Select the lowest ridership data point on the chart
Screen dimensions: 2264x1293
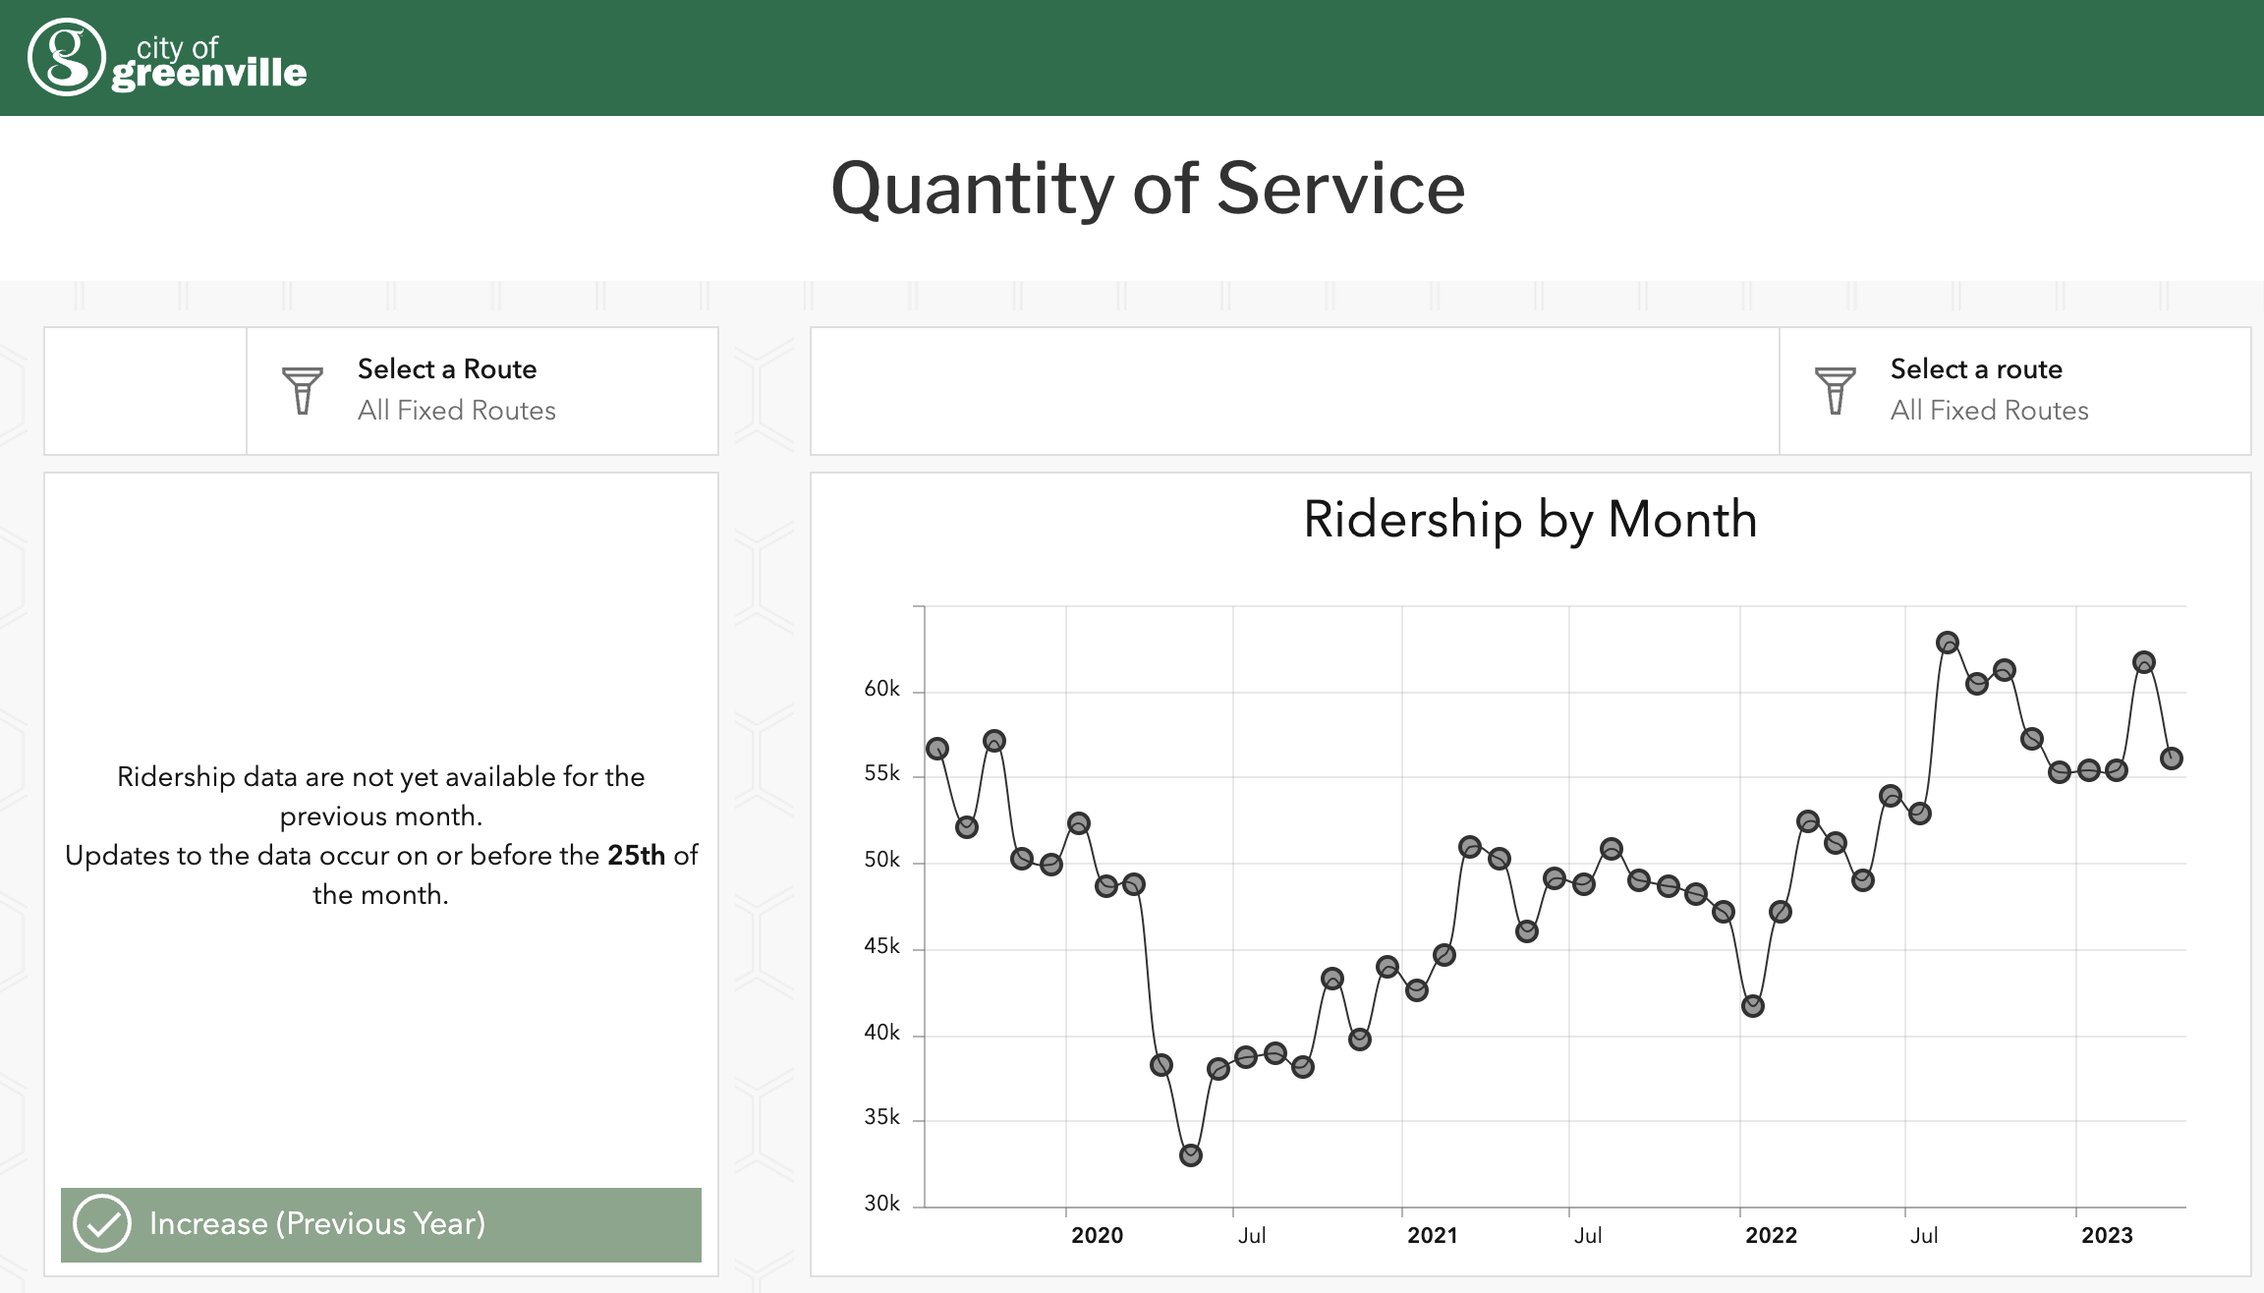[x=1190, y=1155]
